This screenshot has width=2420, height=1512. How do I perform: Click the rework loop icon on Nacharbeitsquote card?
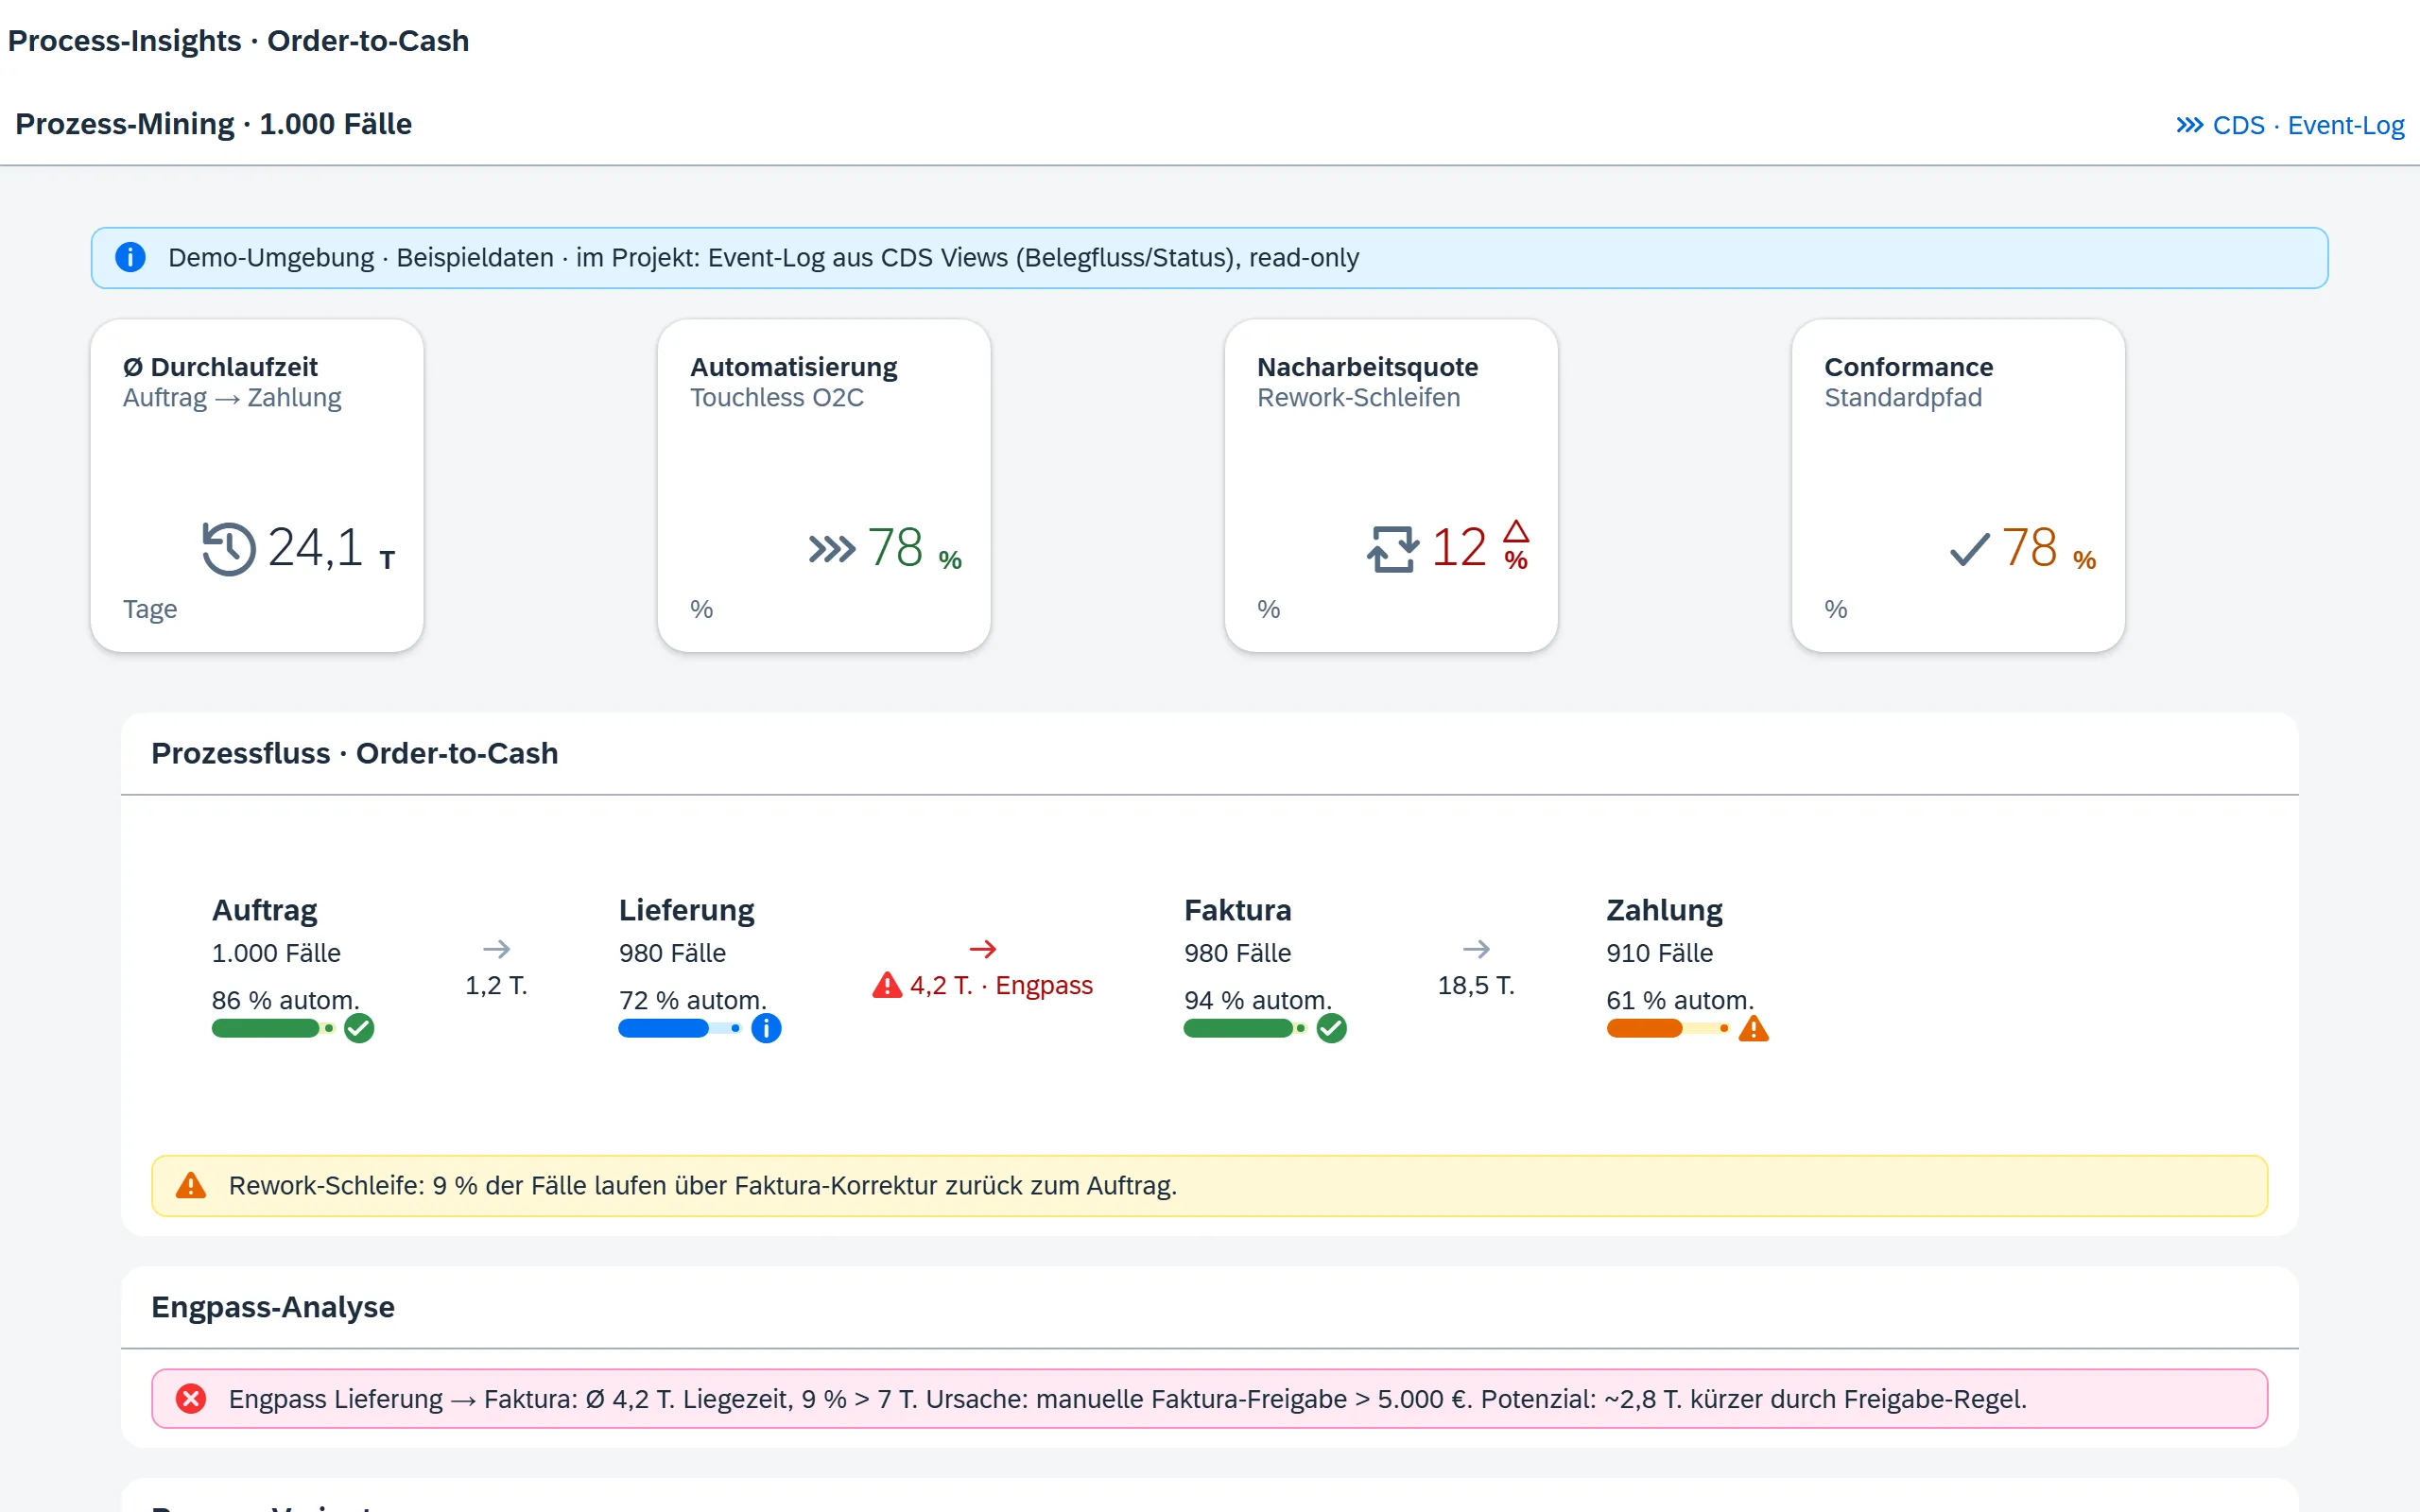click(x=1393, y=548)
